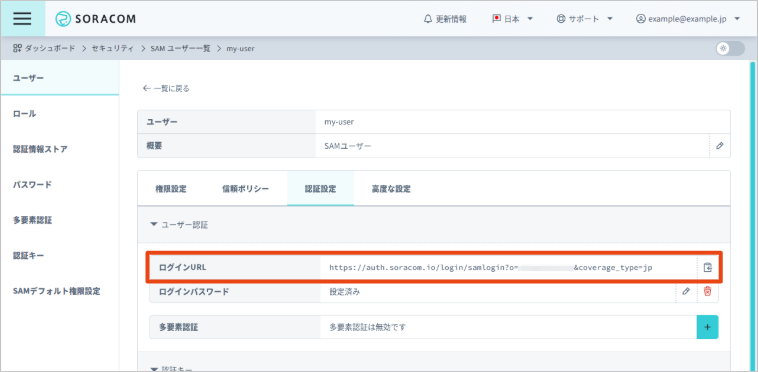Click セキュリティ breadcrumb
This screenshot has width=758, height=372.
point(113,48)
